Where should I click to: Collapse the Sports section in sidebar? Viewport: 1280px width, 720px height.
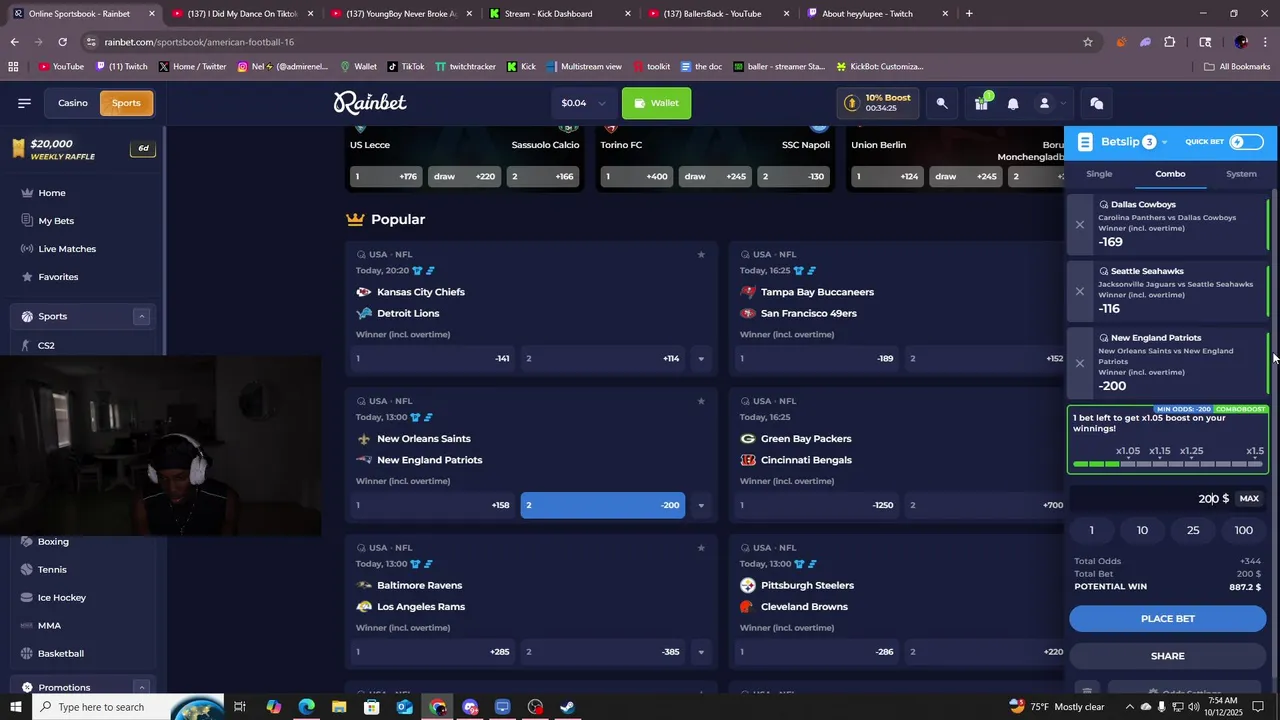click(141, 316)
